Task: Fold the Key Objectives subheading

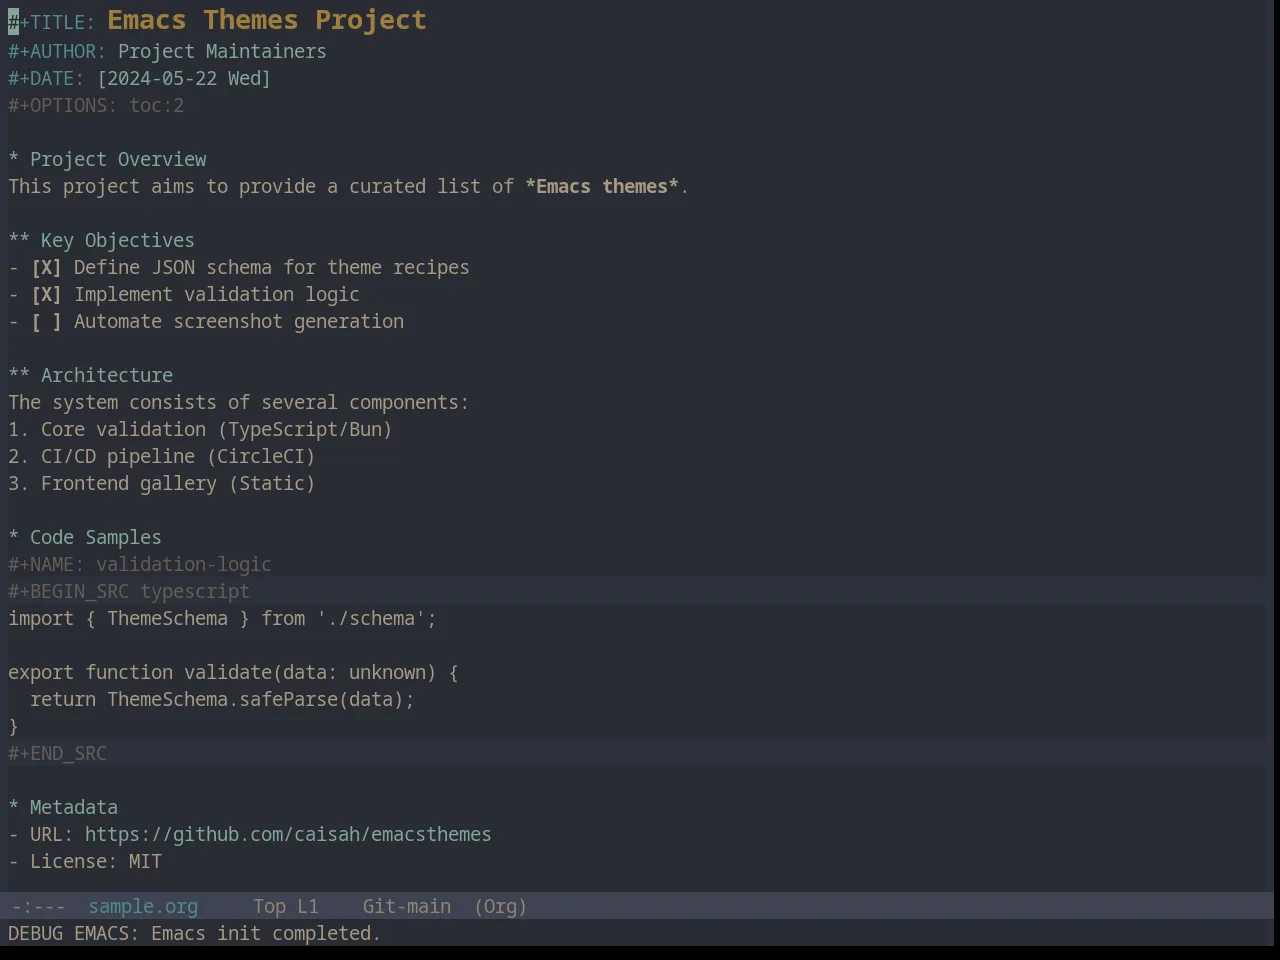Action: pos(102,241)
